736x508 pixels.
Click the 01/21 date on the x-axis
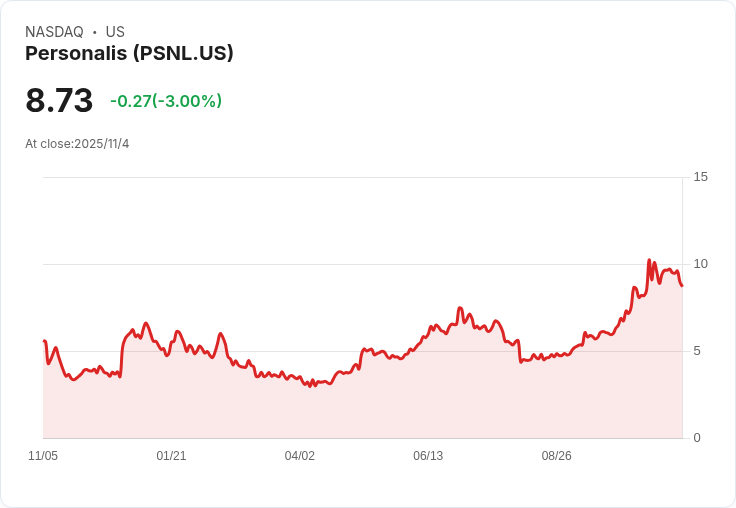171,456
